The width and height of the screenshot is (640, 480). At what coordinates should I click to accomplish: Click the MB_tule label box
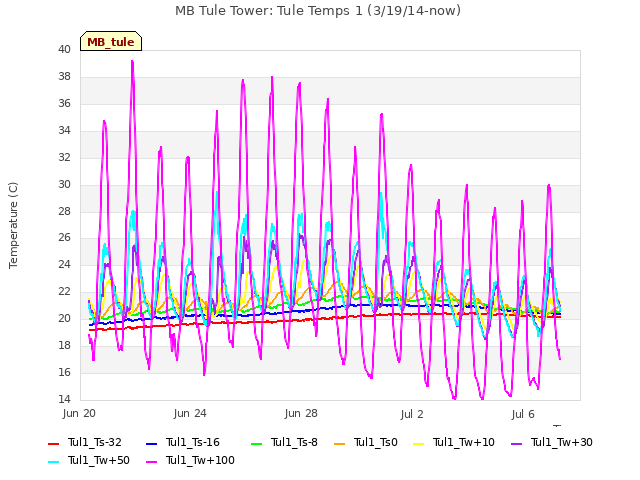[111, 41]
